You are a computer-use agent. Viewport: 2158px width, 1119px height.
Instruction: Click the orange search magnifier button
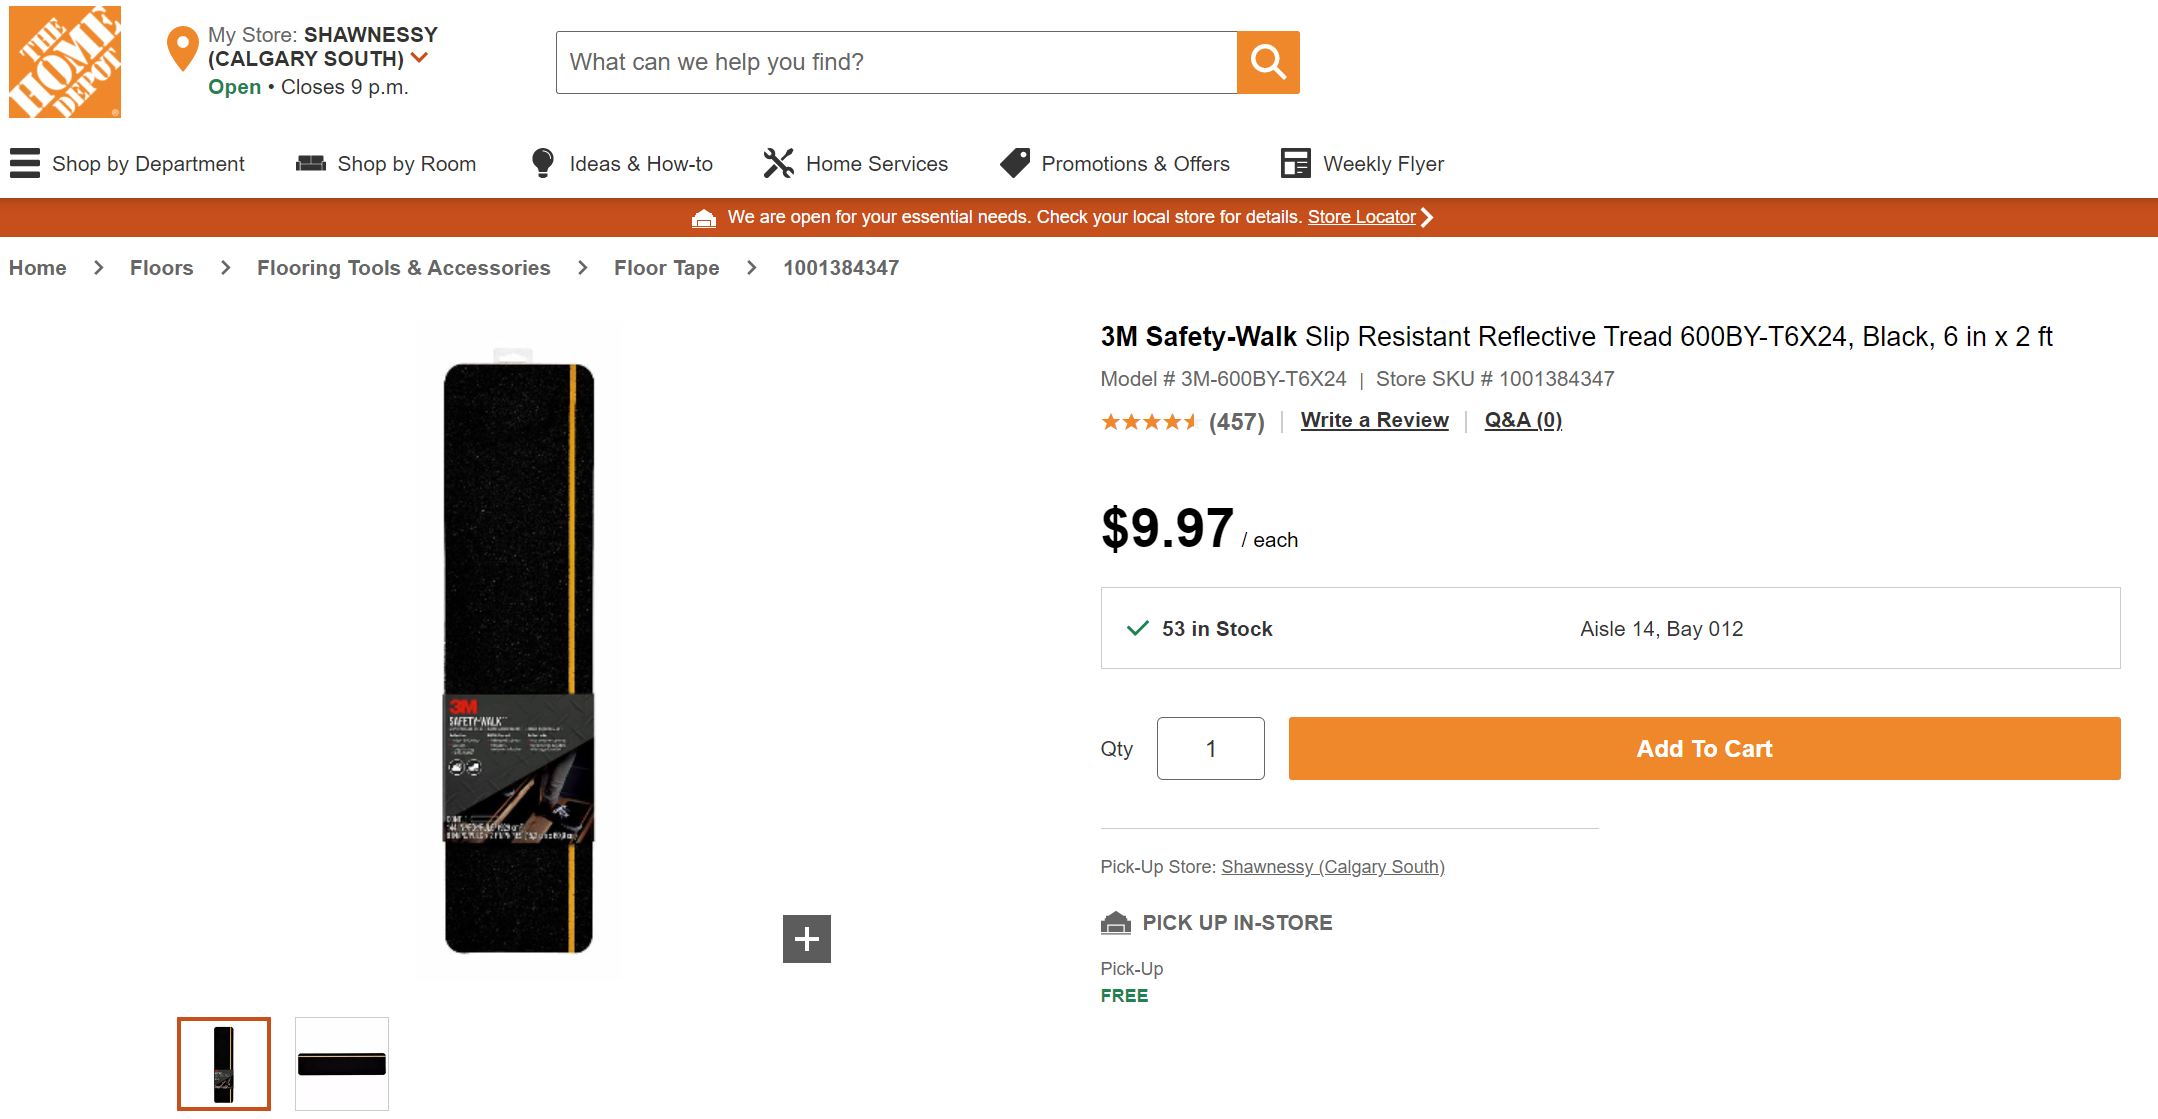pyautogui.click(x=1268, y=62)
